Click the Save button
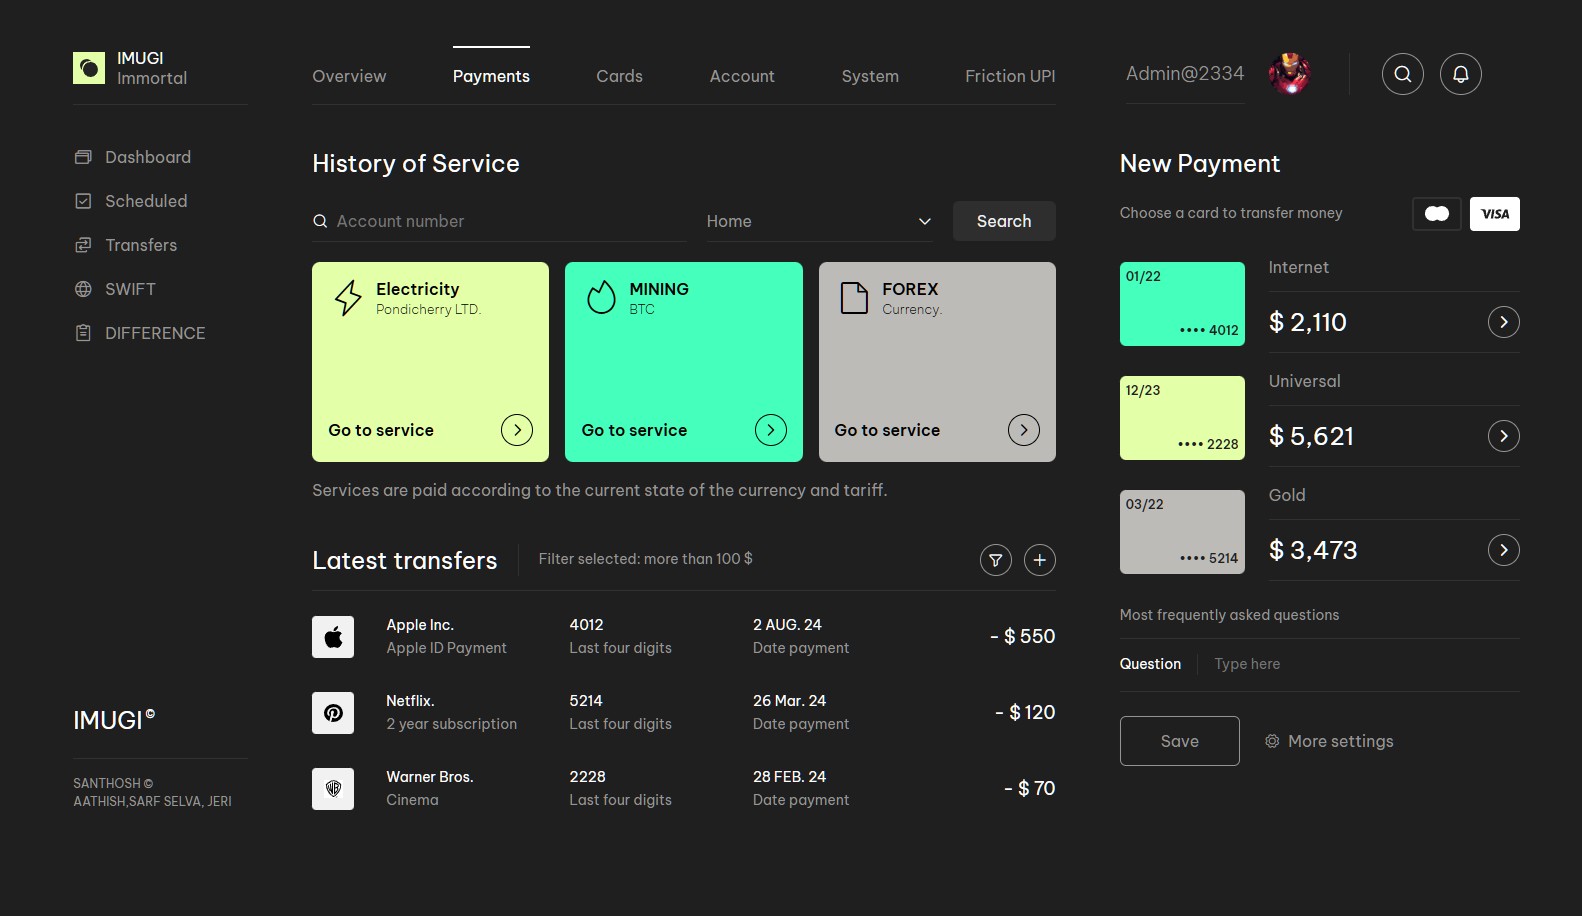 [x=1180, y=741]
